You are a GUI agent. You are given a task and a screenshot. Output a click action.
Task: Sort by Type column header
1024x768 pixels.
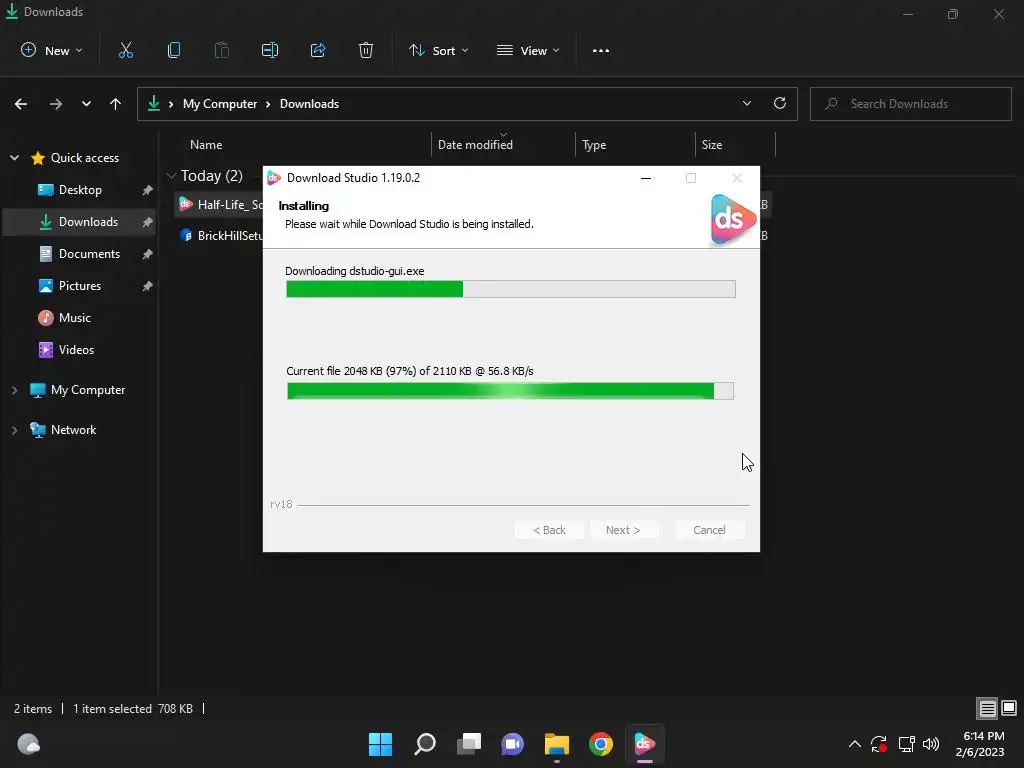click(594, 145)
